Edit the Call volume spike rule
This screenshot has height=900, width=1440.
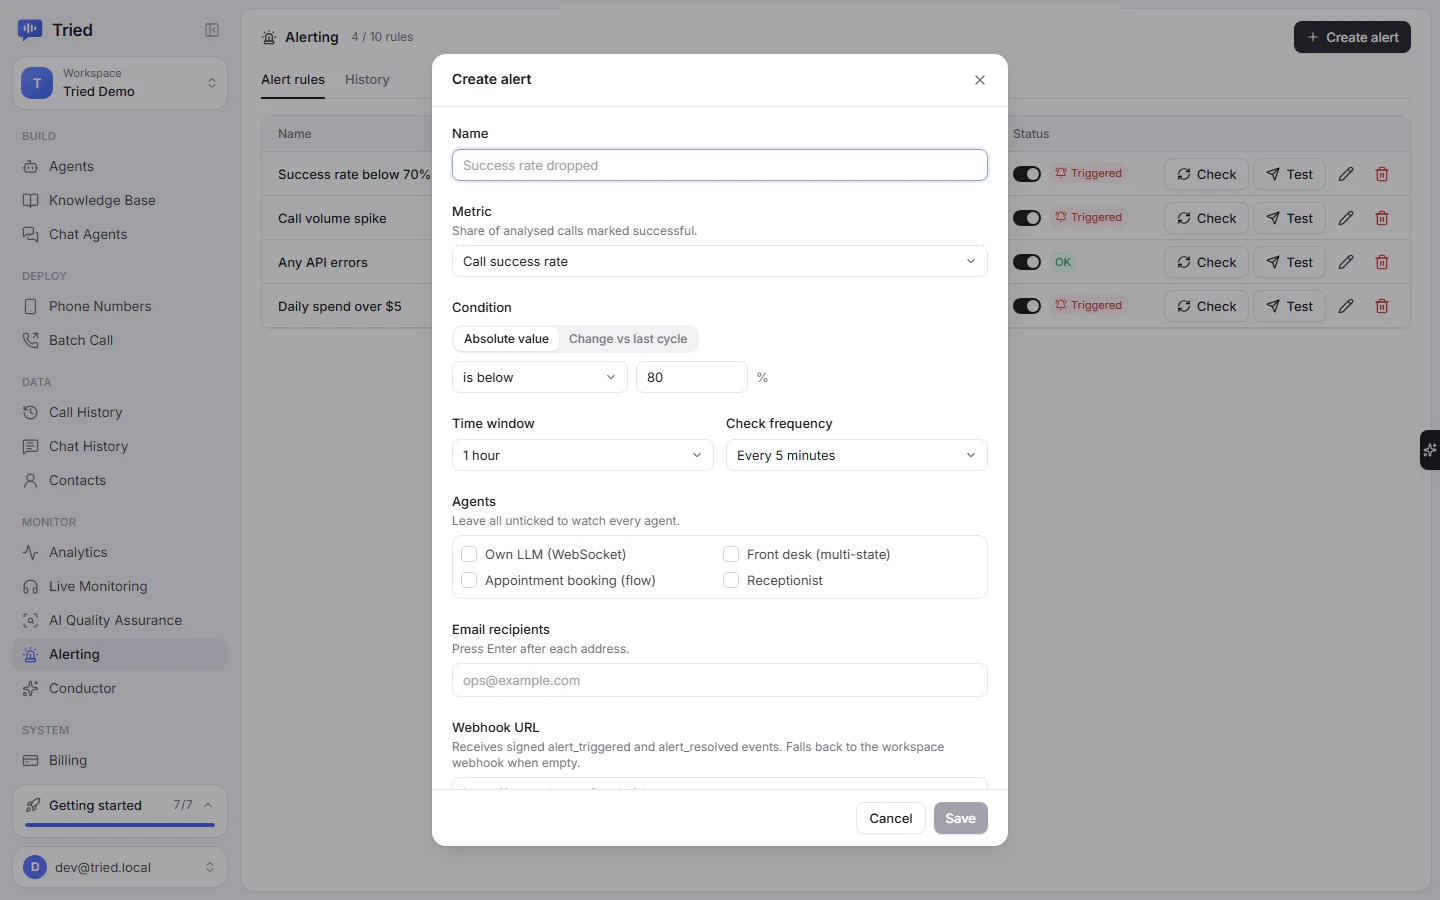(1346, 218)
